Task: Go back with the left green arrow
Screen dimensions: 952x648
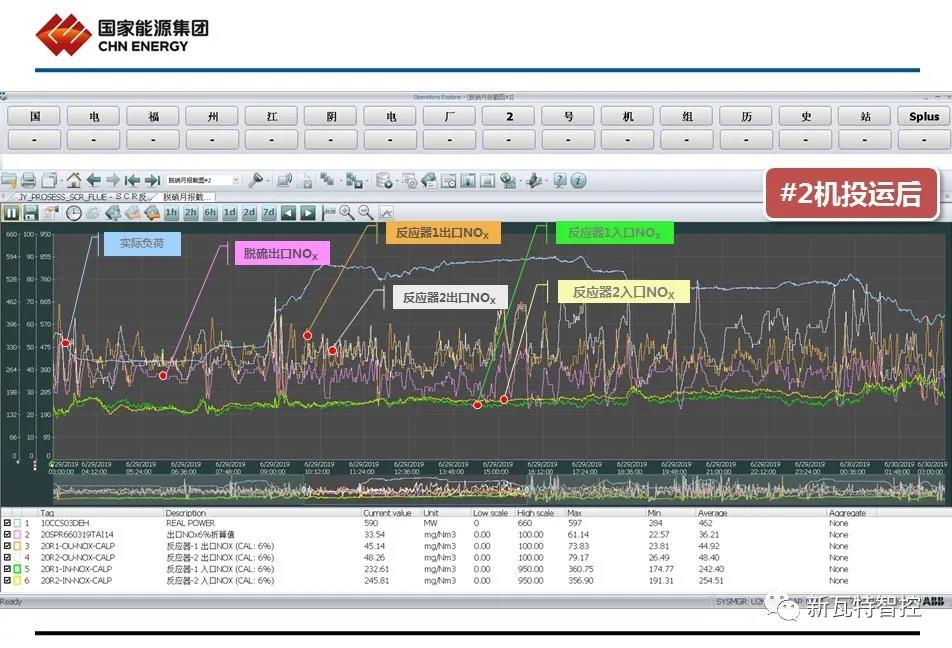Action: point(94,180)
